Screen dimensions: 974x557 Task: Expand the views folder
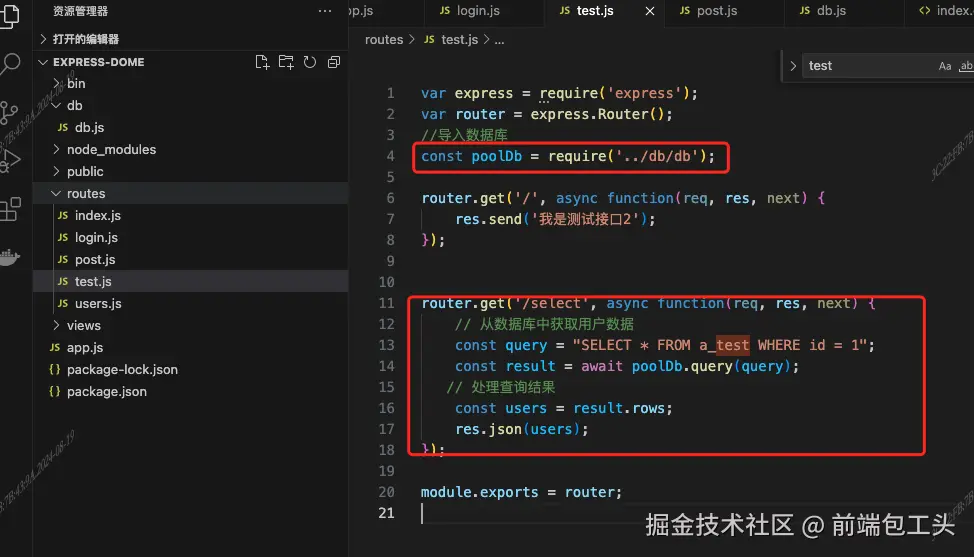point(190,325)
